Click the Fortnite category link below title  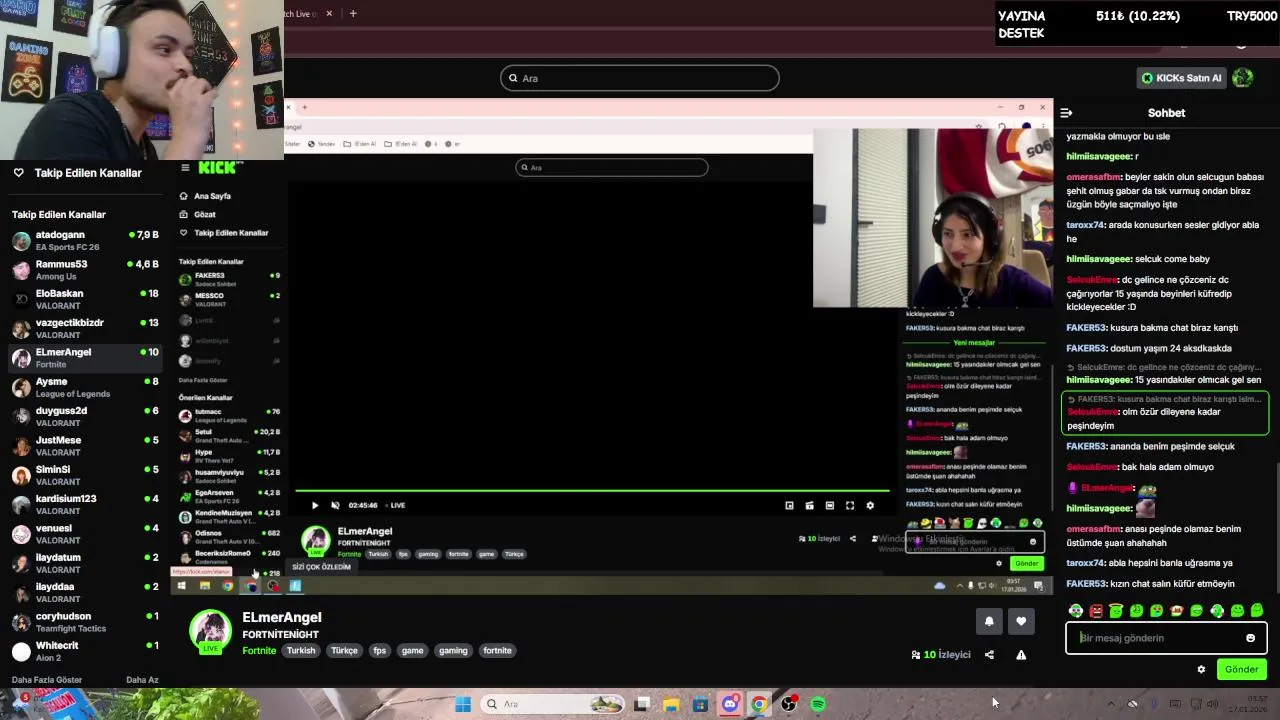(259, 651)
